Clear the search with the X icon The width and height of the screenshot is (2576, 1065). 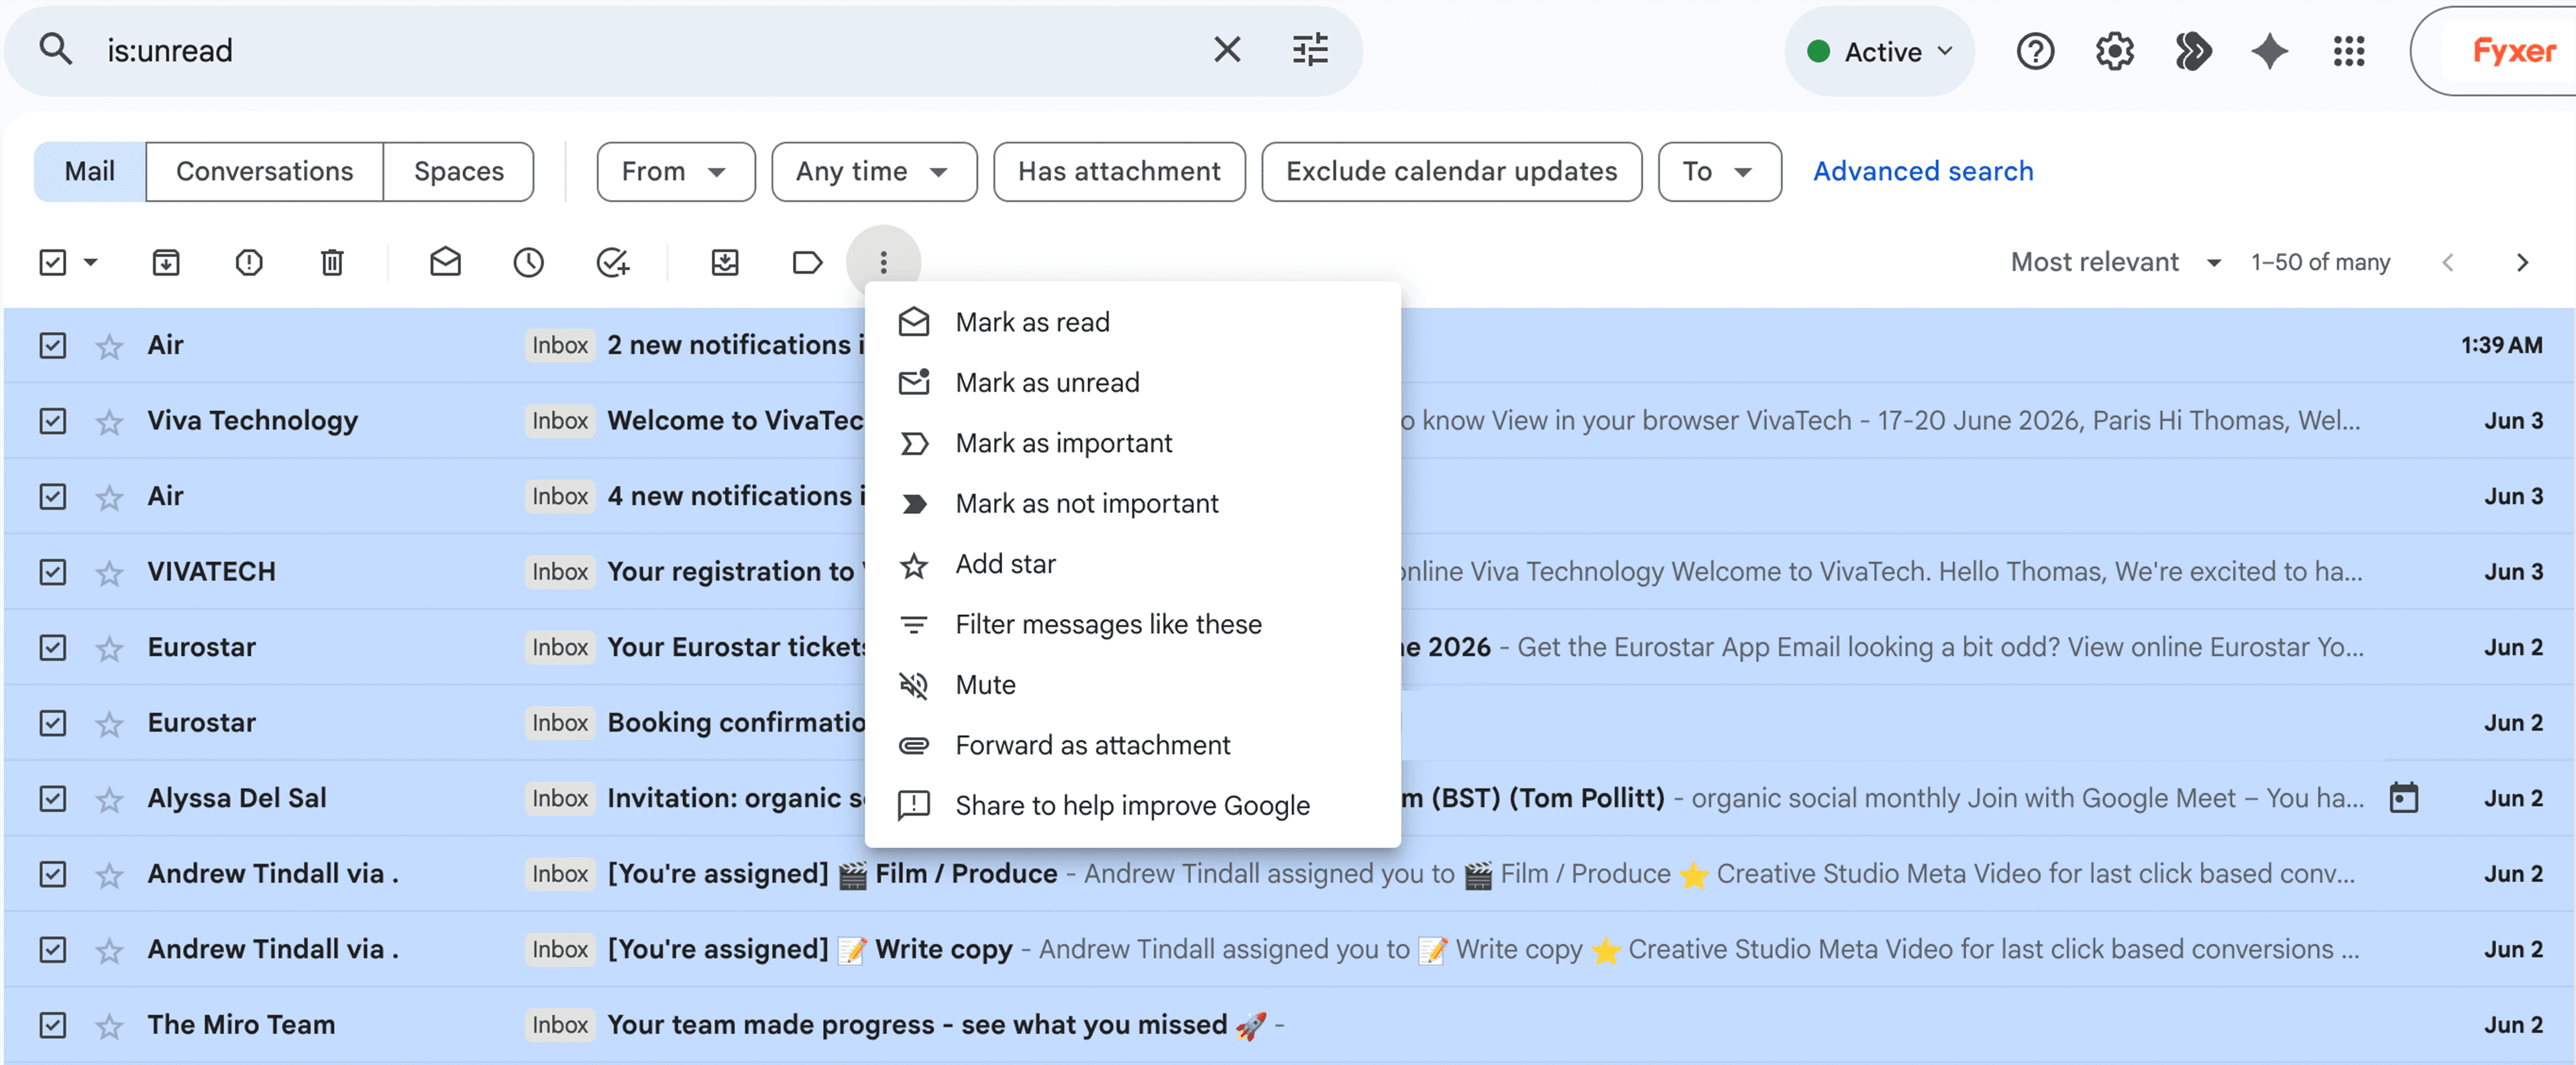click(1227, 49)
